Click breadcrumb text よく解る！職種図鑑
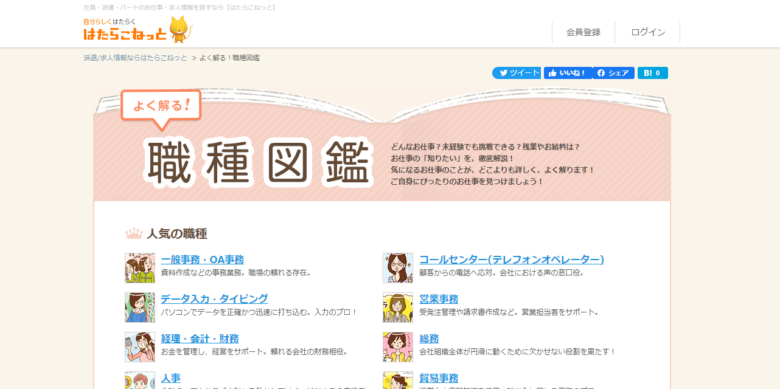This screenshot has height=389, width=780. tap(229, 58)
